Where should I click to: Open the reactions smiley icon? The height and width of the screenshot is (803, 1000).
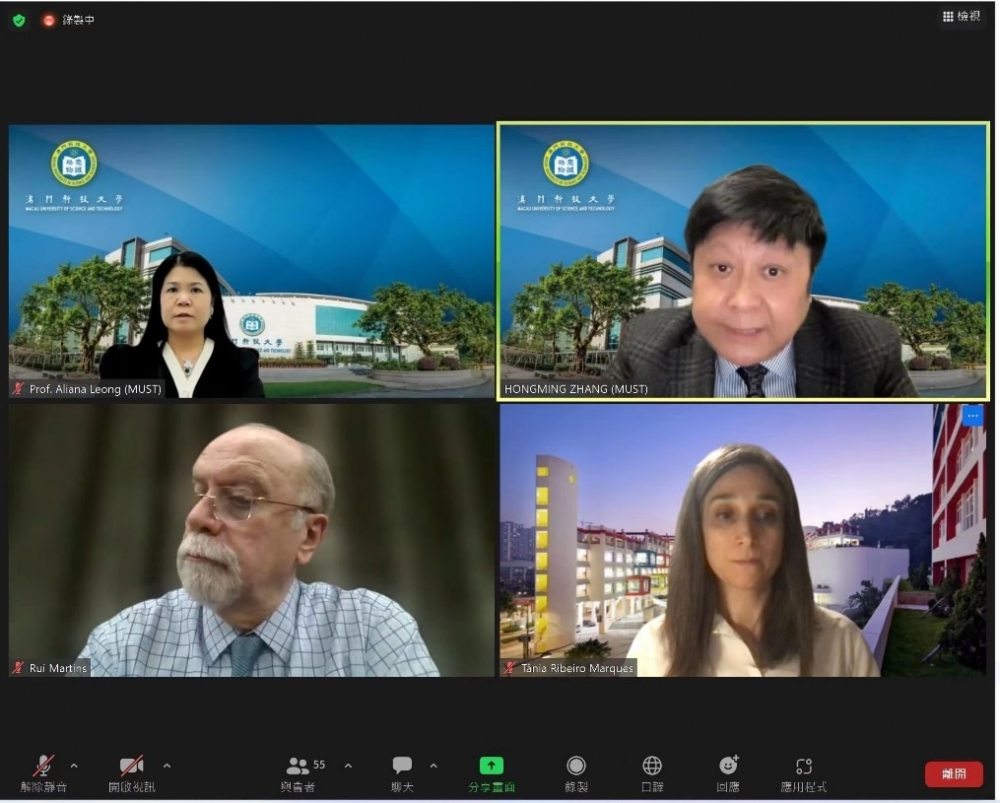point(728,773)
